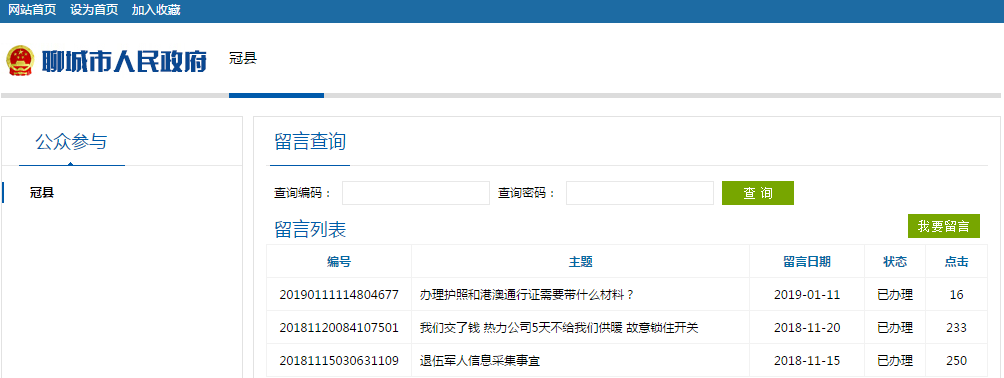
Task: Click the 留言查询 section heading
Action: pyautogui.click(x=310, y=142)
